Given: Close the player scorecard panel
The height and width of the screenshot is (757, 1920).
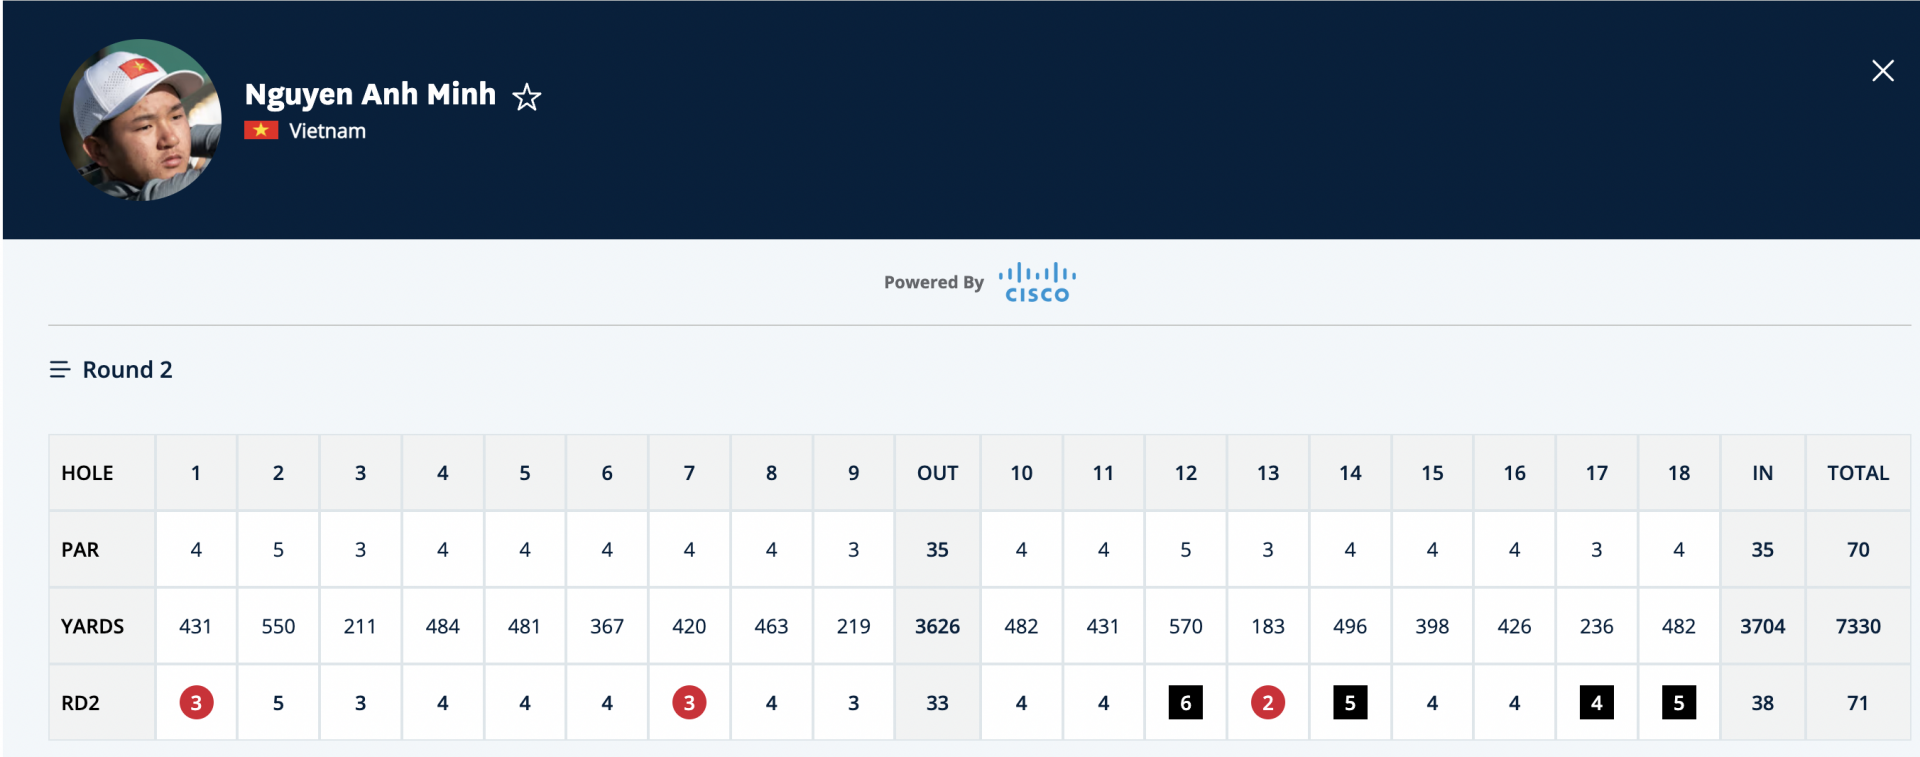Looking at the screenshot, I should pos(1882,71).
